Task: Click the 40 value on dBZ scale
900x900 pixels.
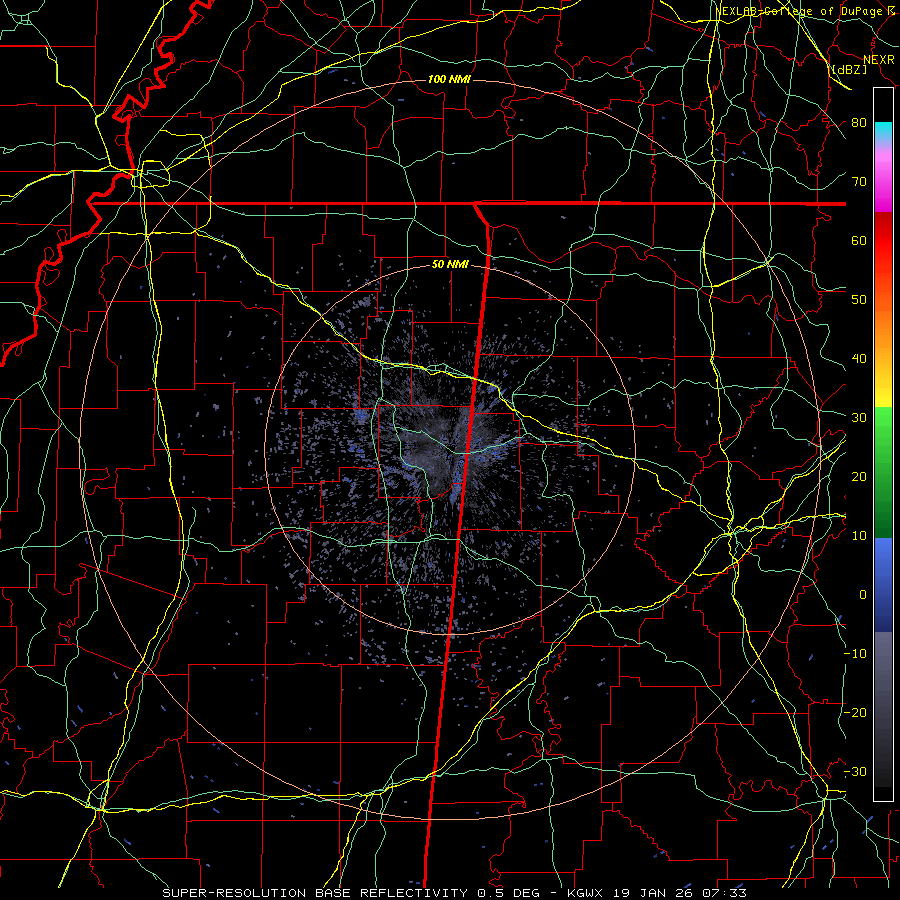Action: (859, 359)
